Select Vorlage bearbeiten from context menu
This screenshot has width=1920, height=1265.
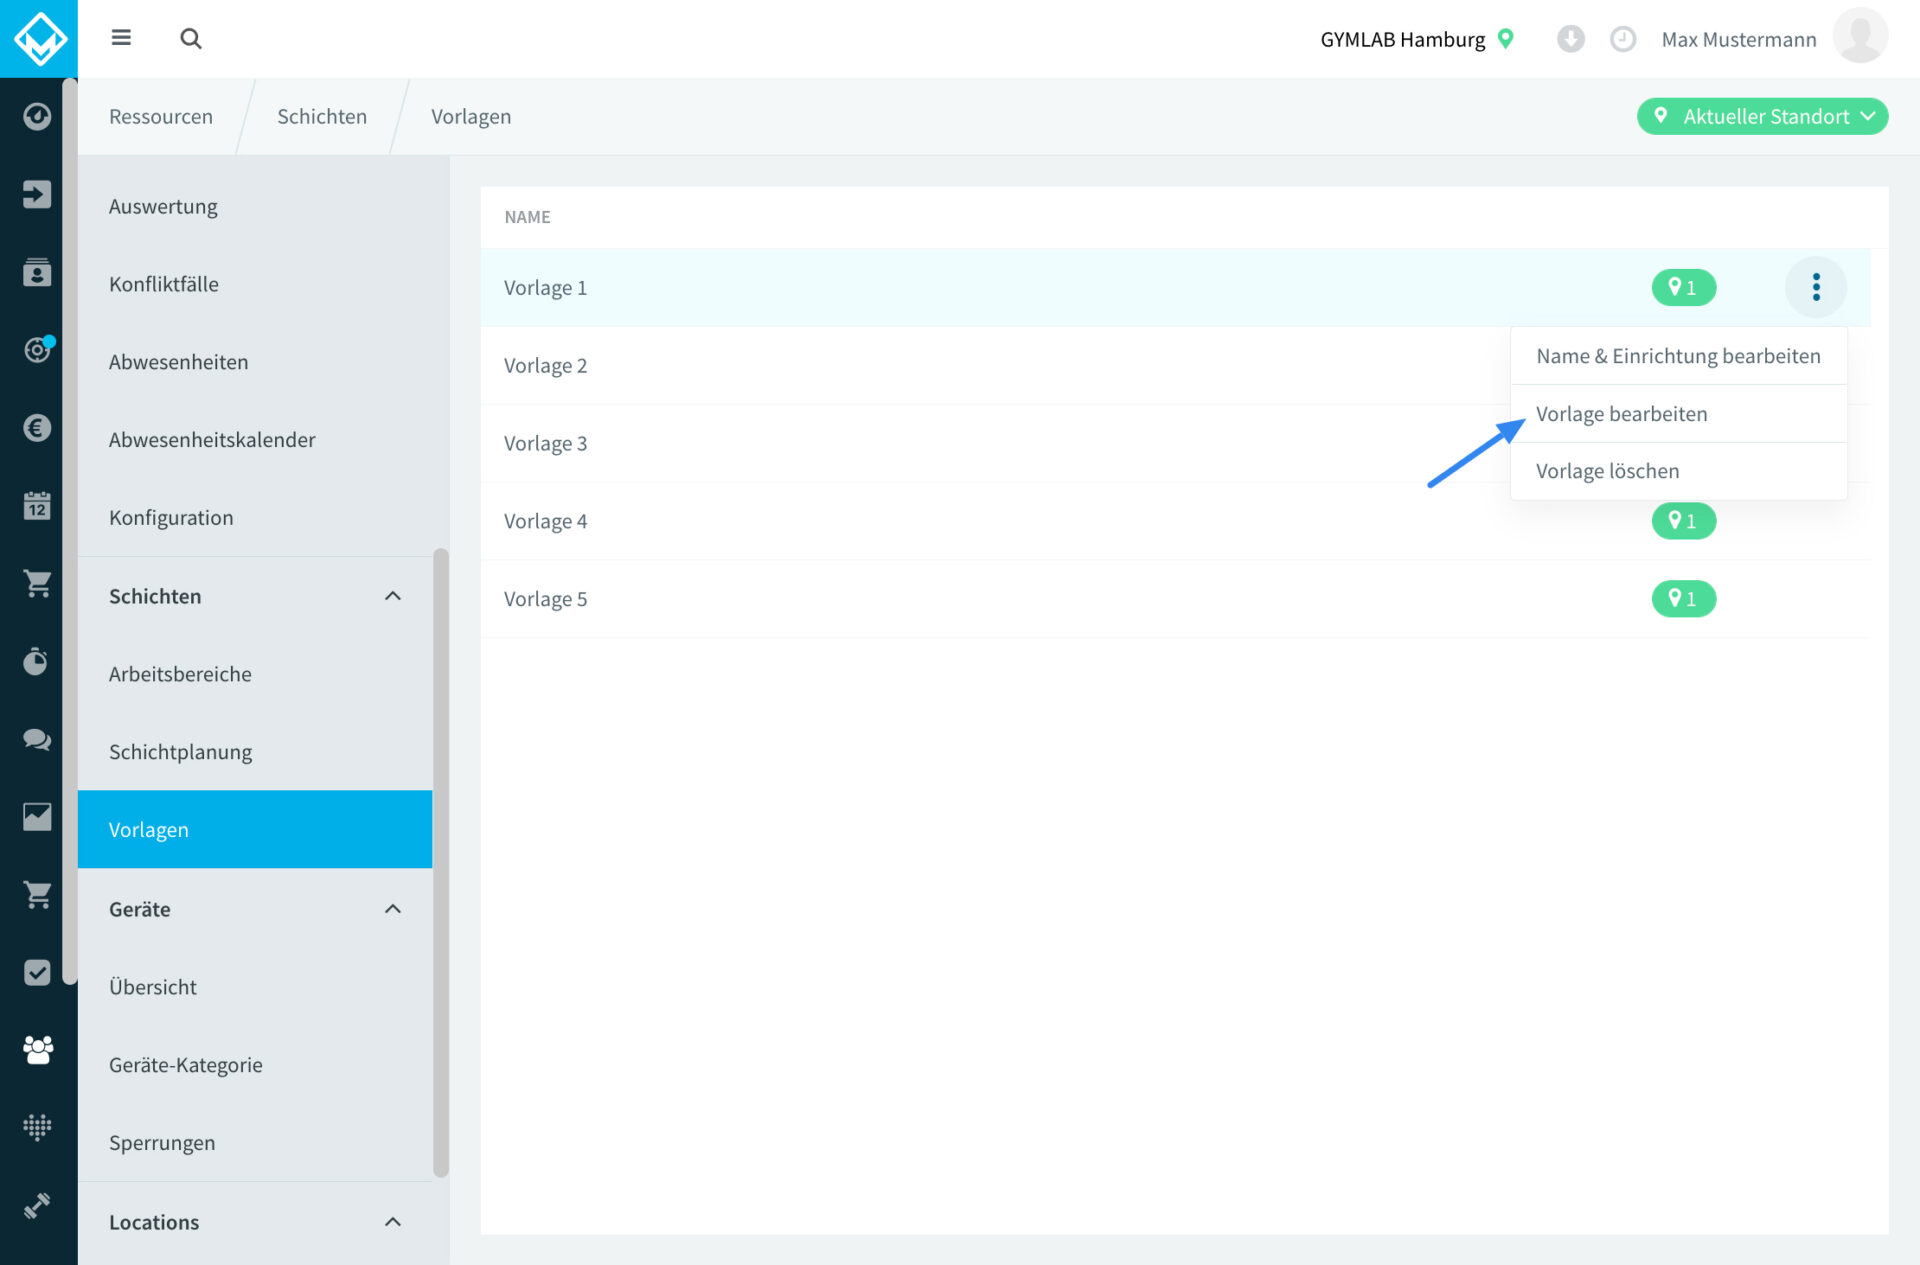(1621, 414)
